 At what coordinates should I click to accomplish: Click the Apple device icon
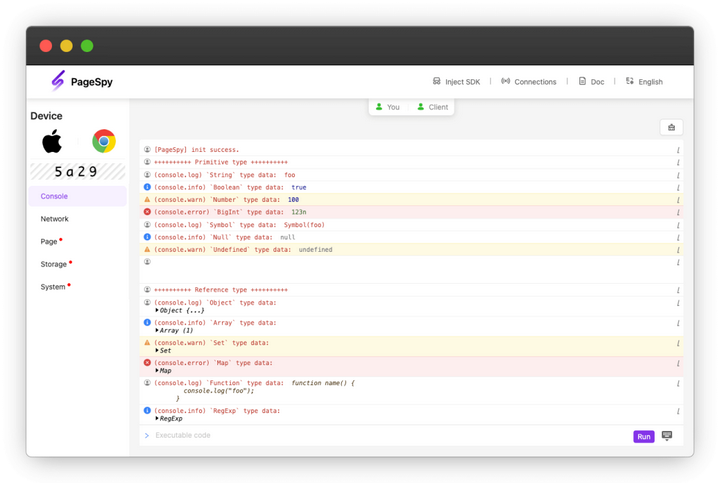[52, 141]
